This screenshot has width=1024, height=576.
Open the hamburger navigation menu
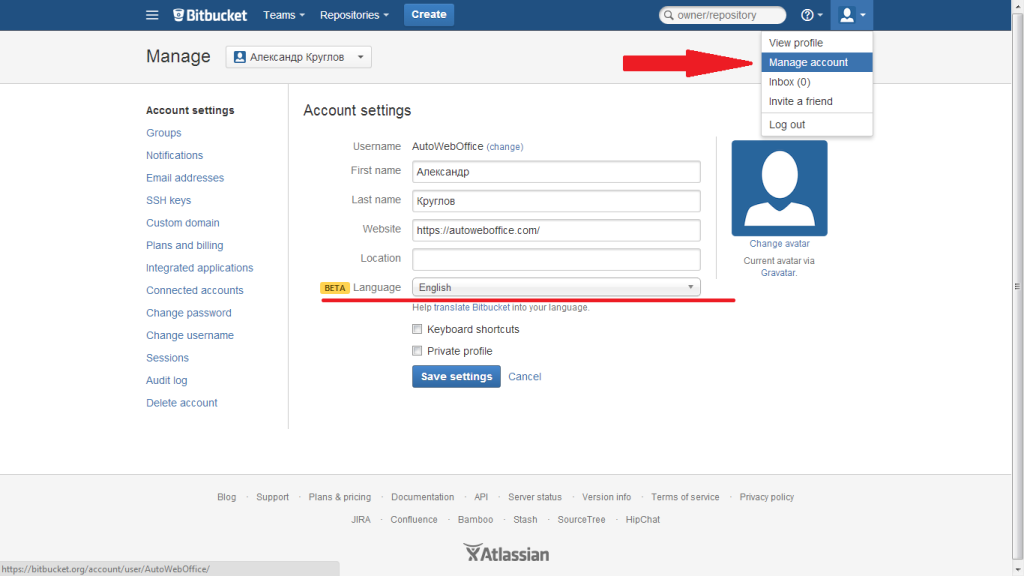click(x=152, y=14)
